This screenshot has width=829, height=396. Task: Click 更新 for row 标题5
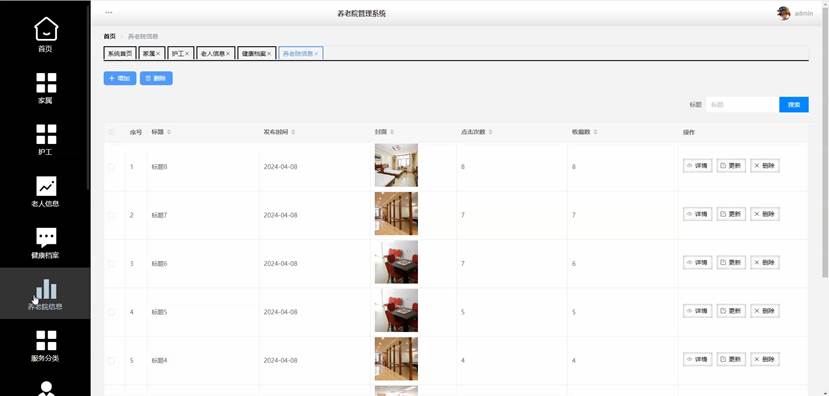pos(731,311)
